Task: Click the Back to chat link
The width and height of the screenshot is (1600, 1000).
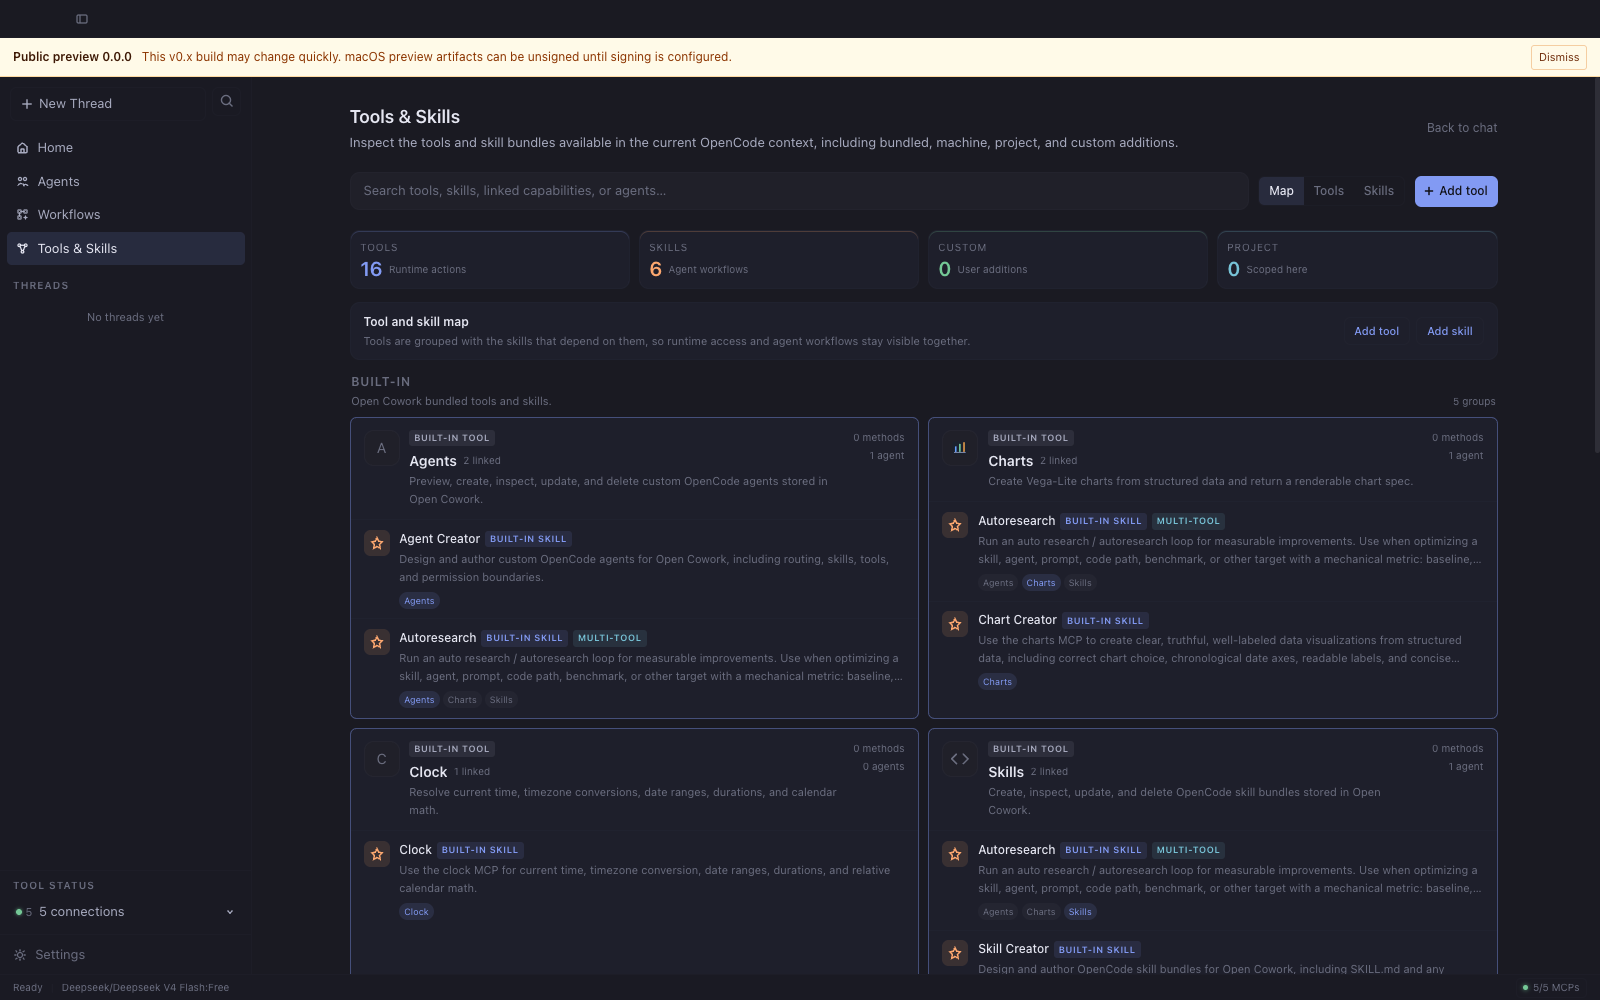Action: point(1461,128)
